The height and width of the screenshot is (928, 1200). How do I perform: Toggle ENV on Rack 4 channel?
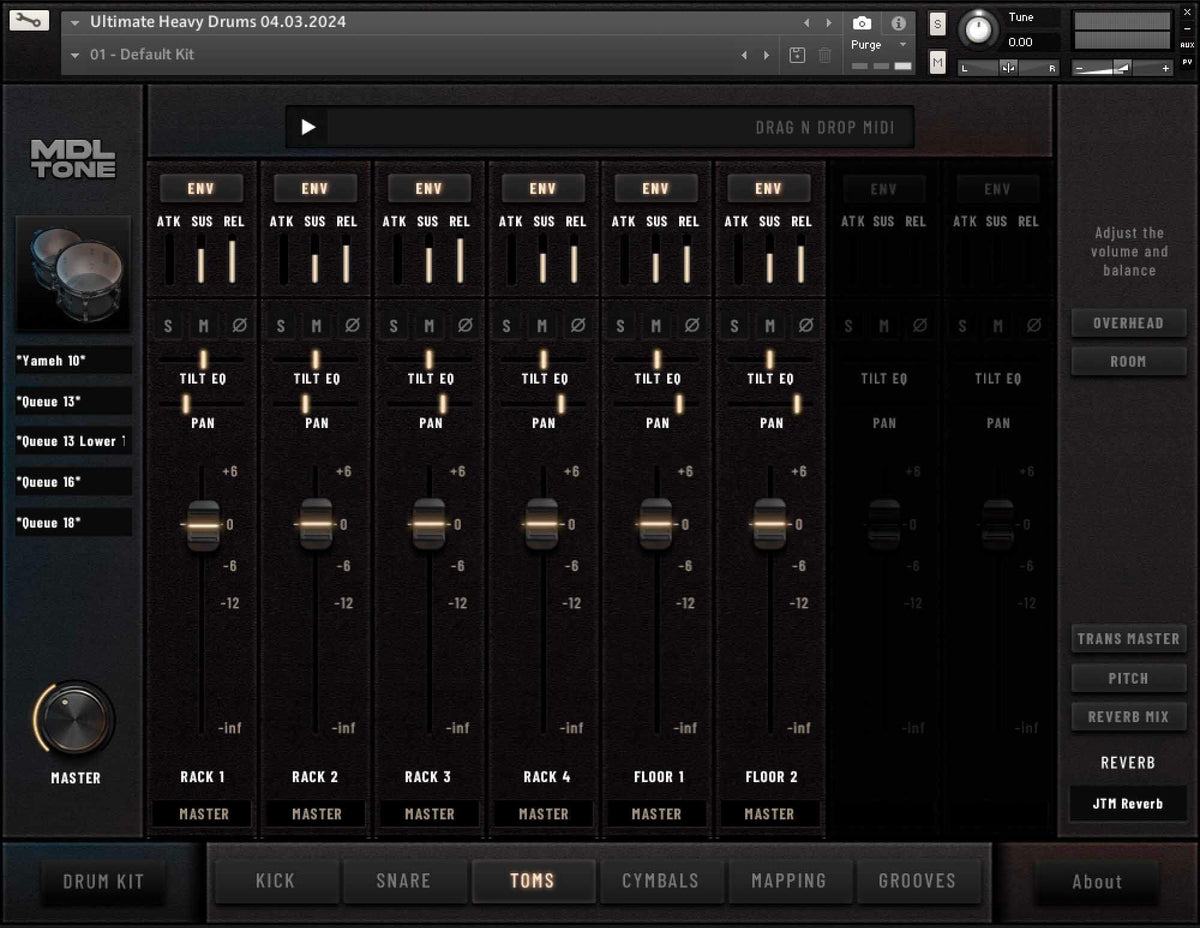(x=543, y=188)
